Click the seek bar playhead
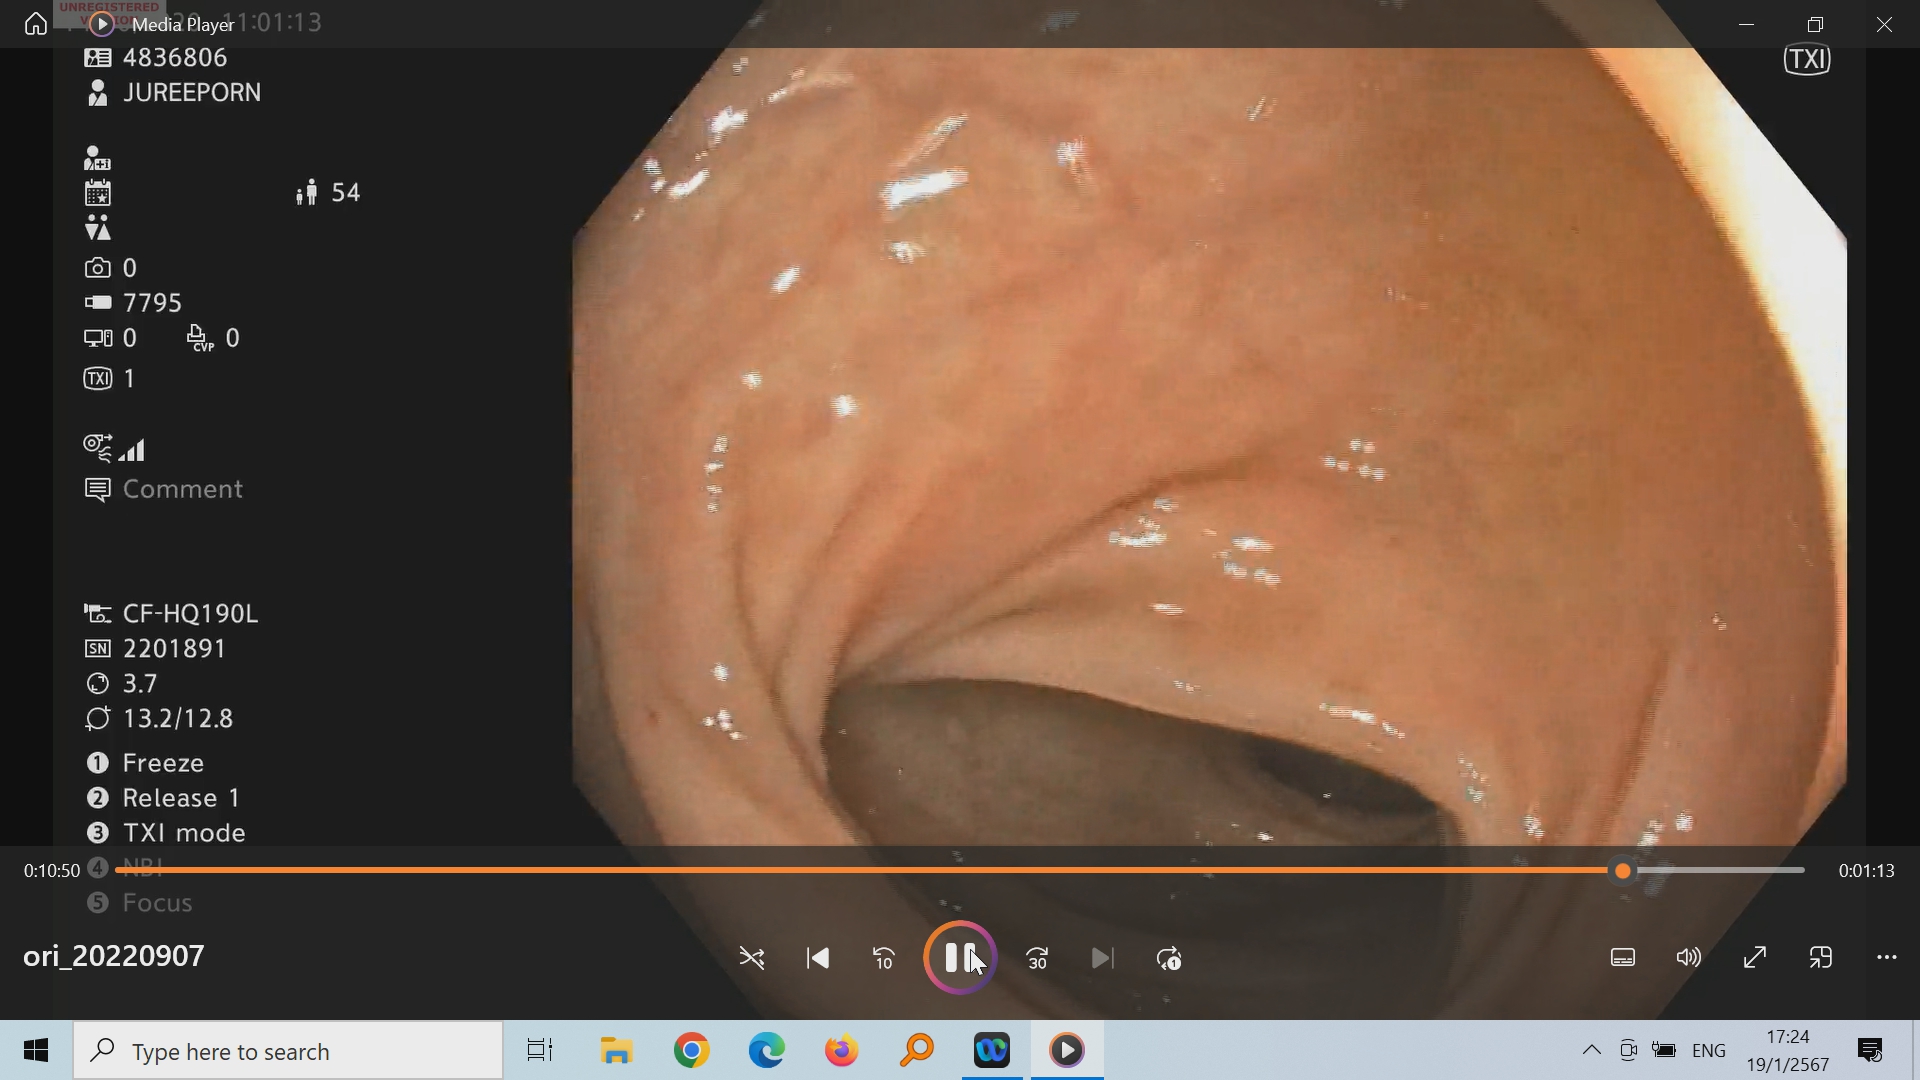 [x=1623, y=871]
